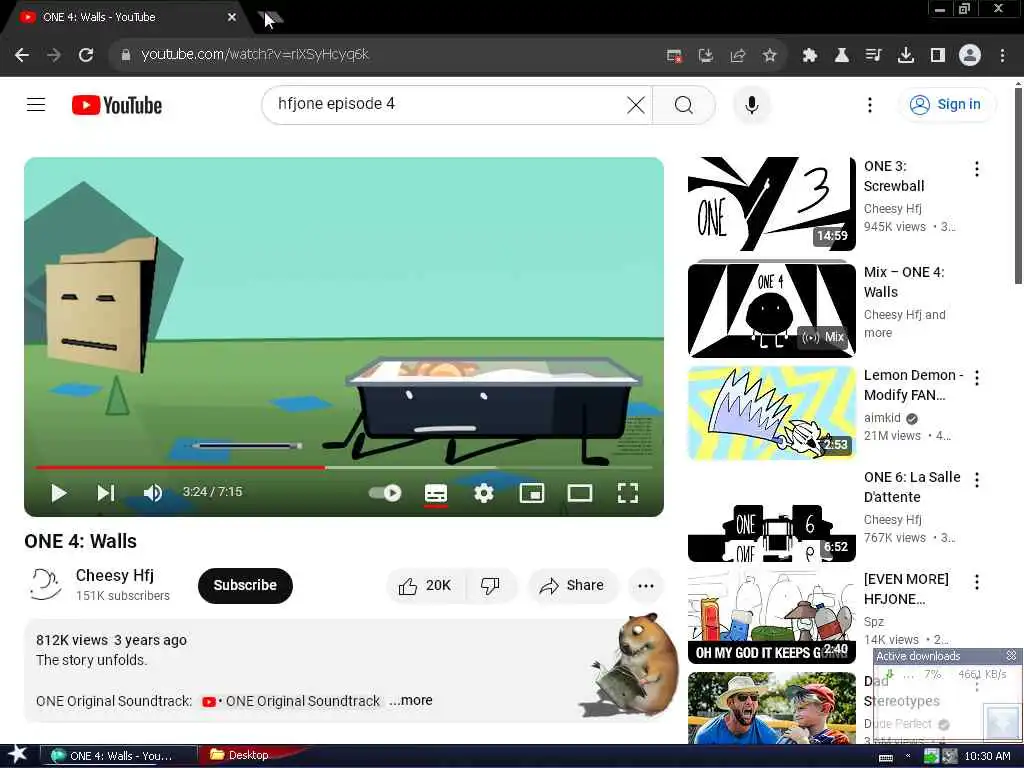Viewport: 1024px width, 768px height.
Task: Enable miniplayer mode
Action: [x=532, y=493]
